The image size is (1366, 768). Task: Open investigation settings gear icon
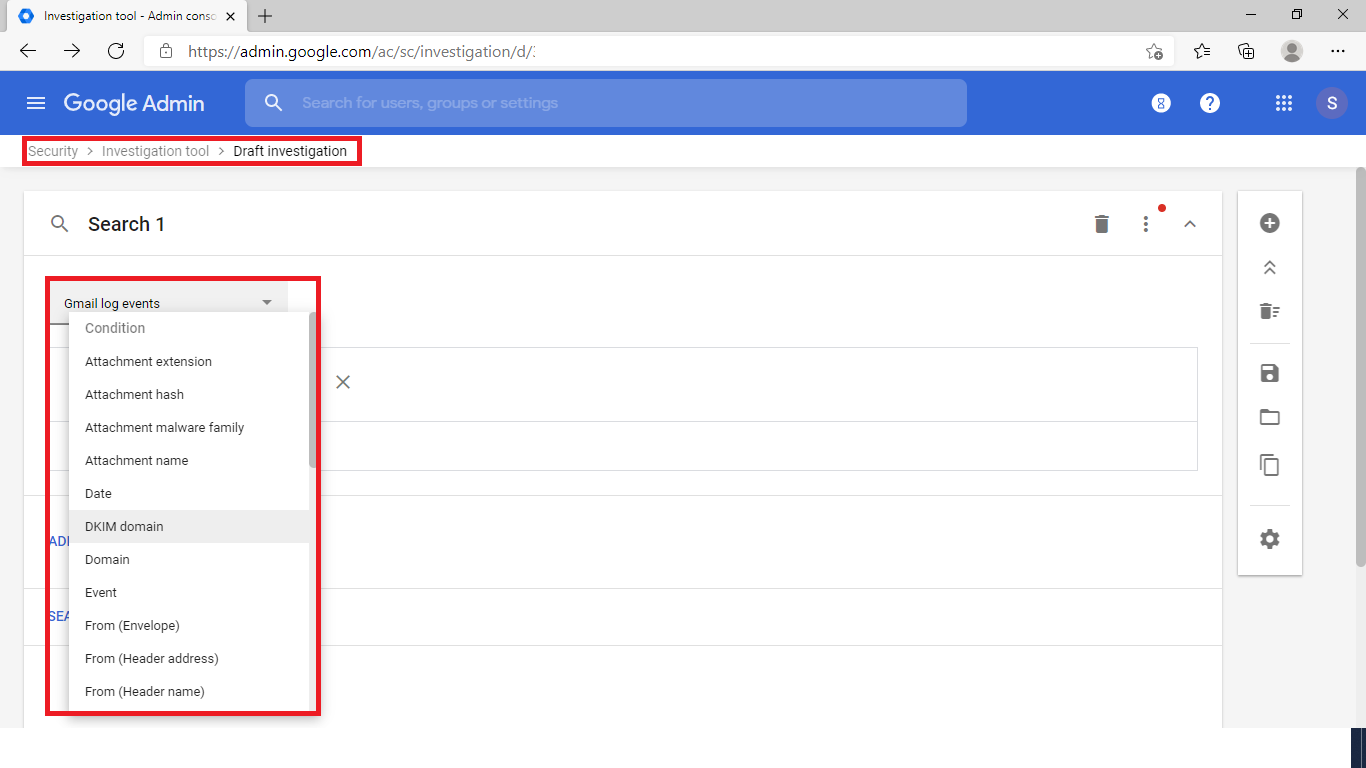coord(1270,539)
